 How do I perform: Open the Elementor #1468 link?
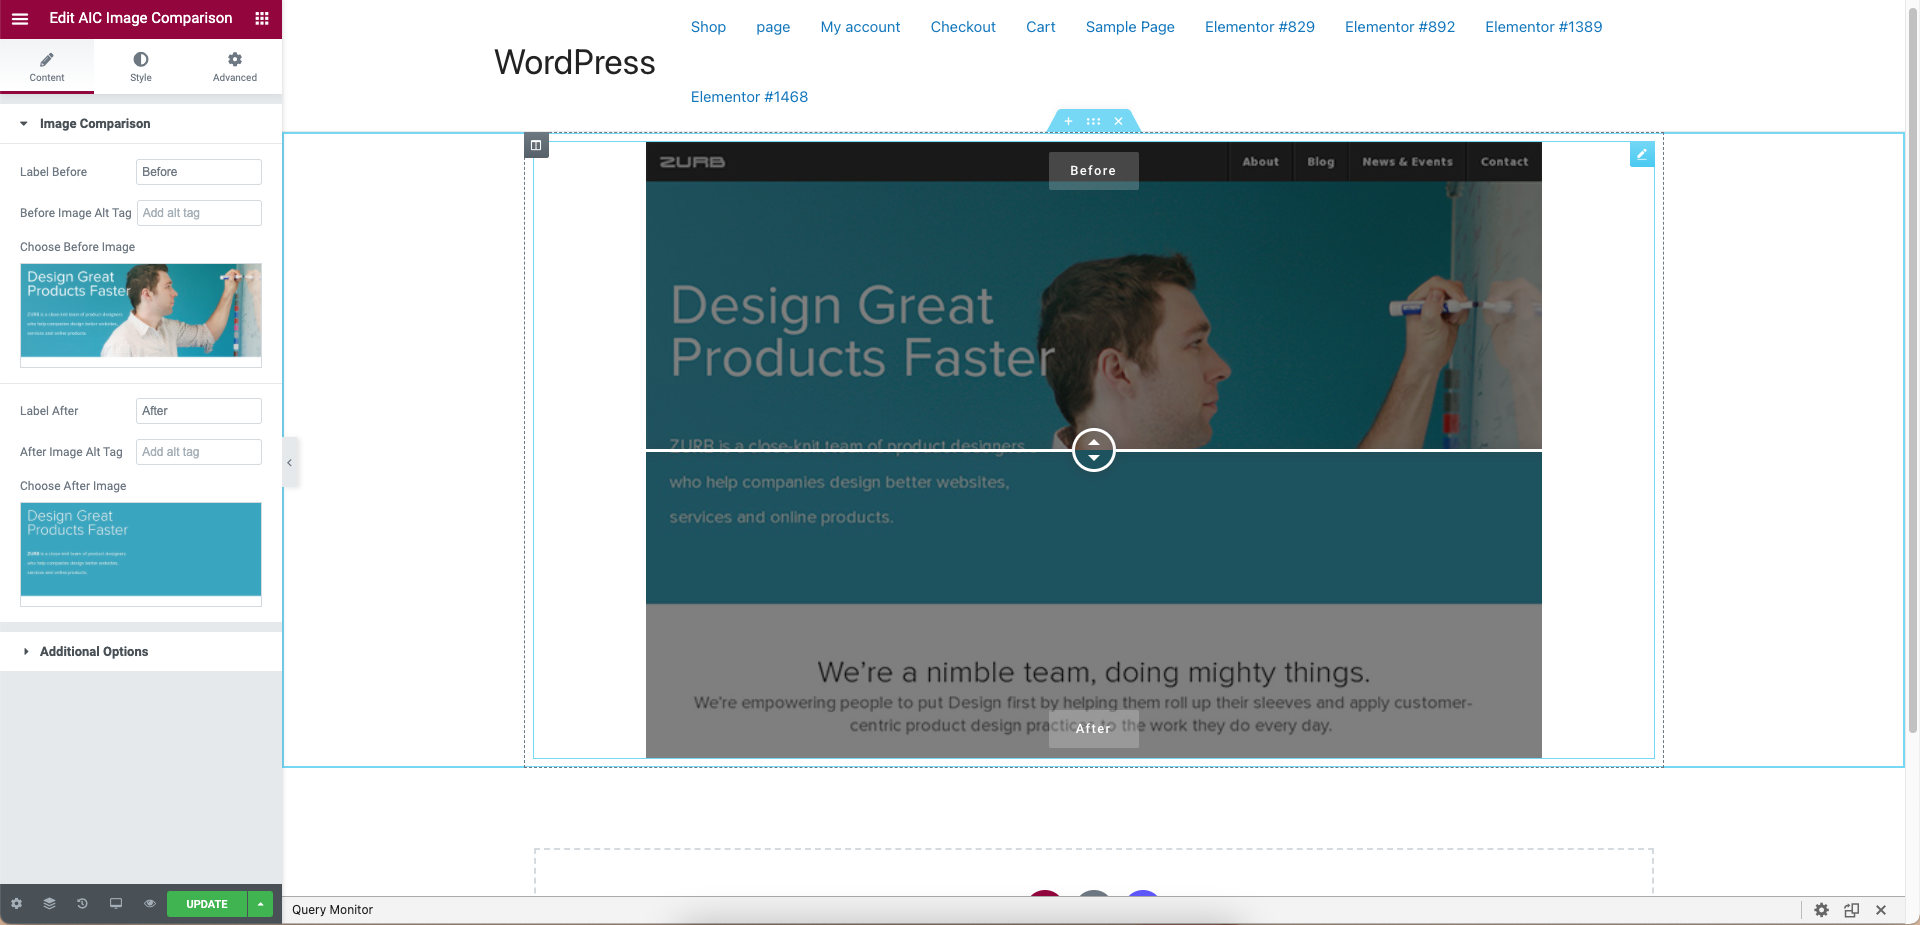[749, 97]
